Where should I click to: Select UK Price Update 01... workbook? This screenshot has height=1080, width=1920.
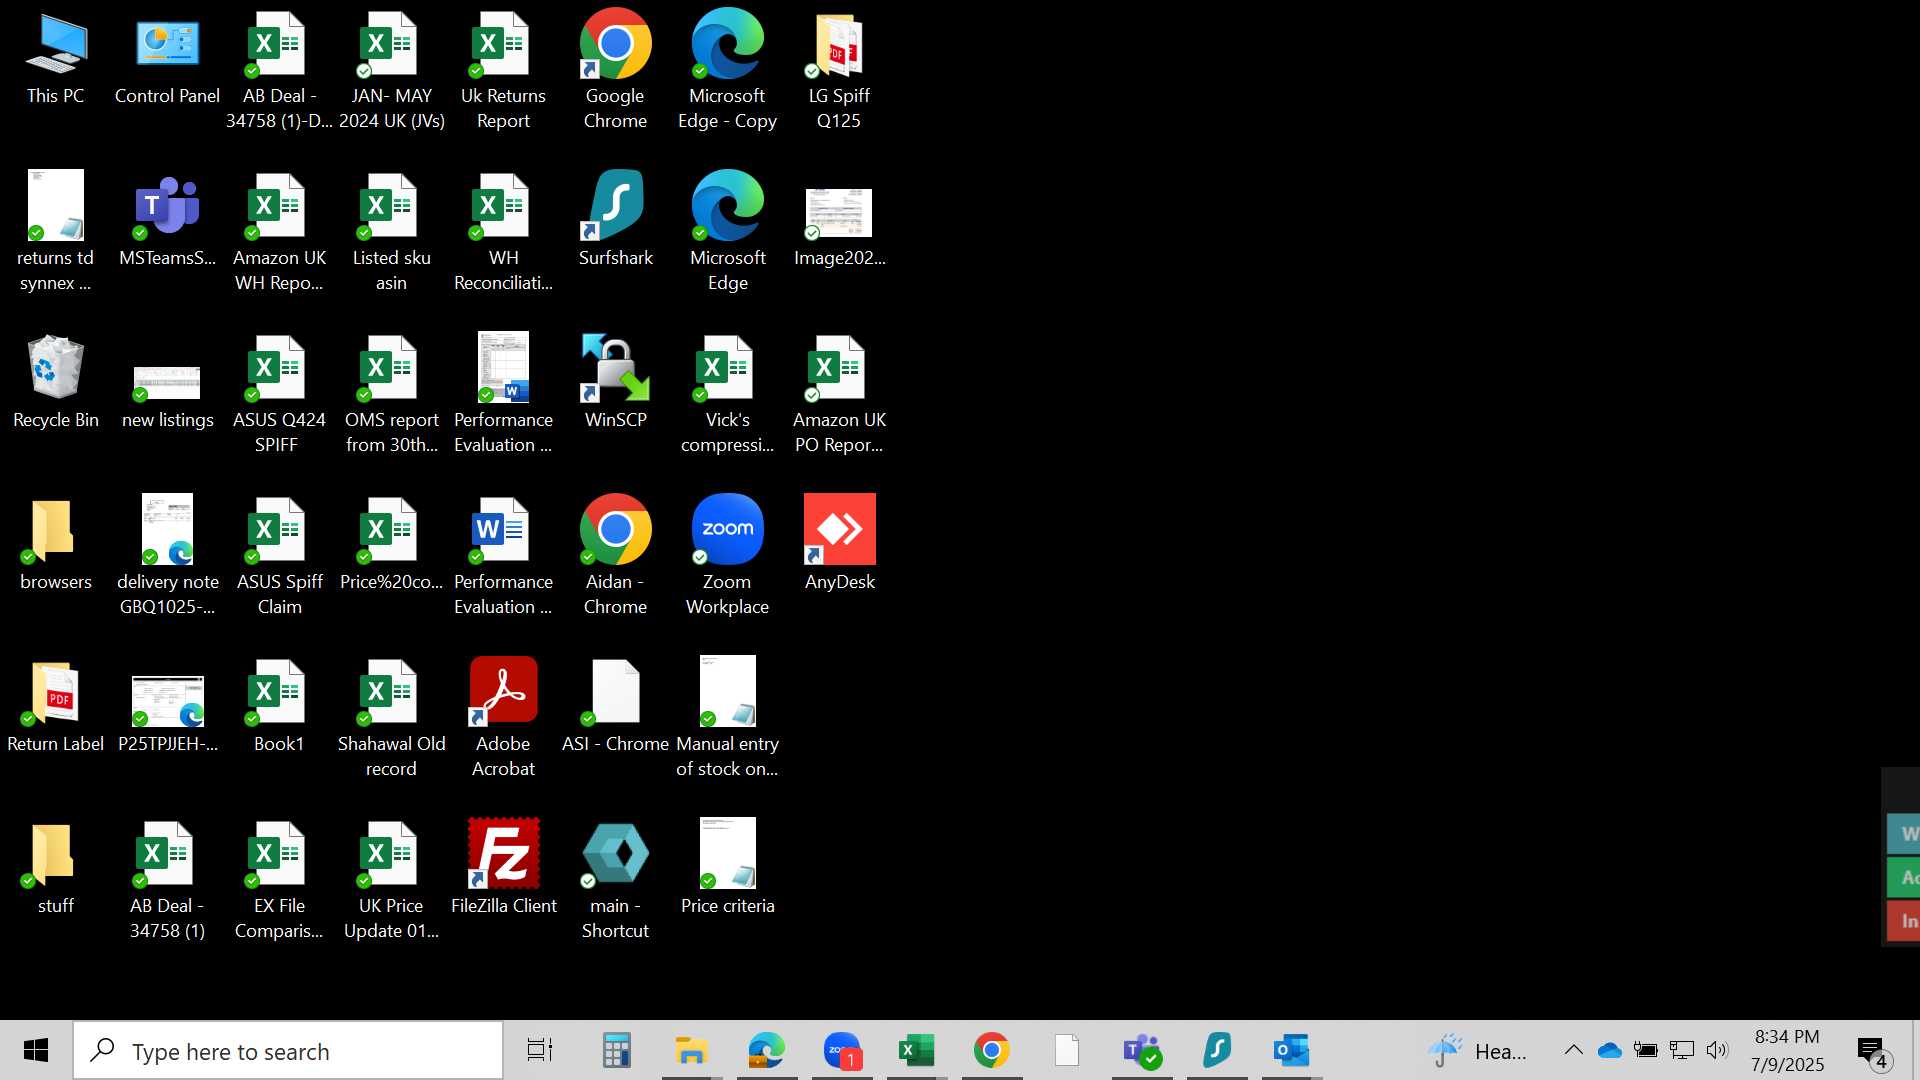click(x=391, y=880)
